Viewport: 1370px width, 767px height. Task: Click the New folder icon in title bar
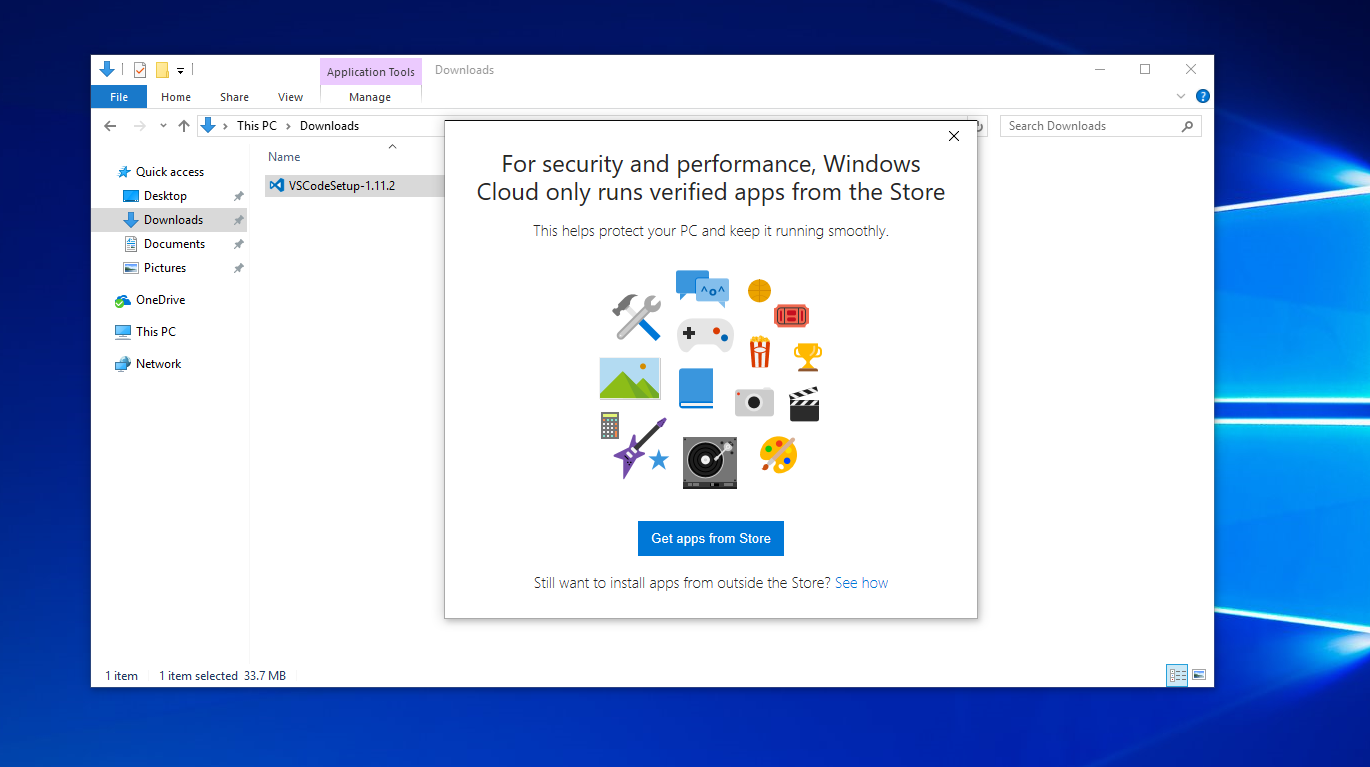click(x=162, y=70)
